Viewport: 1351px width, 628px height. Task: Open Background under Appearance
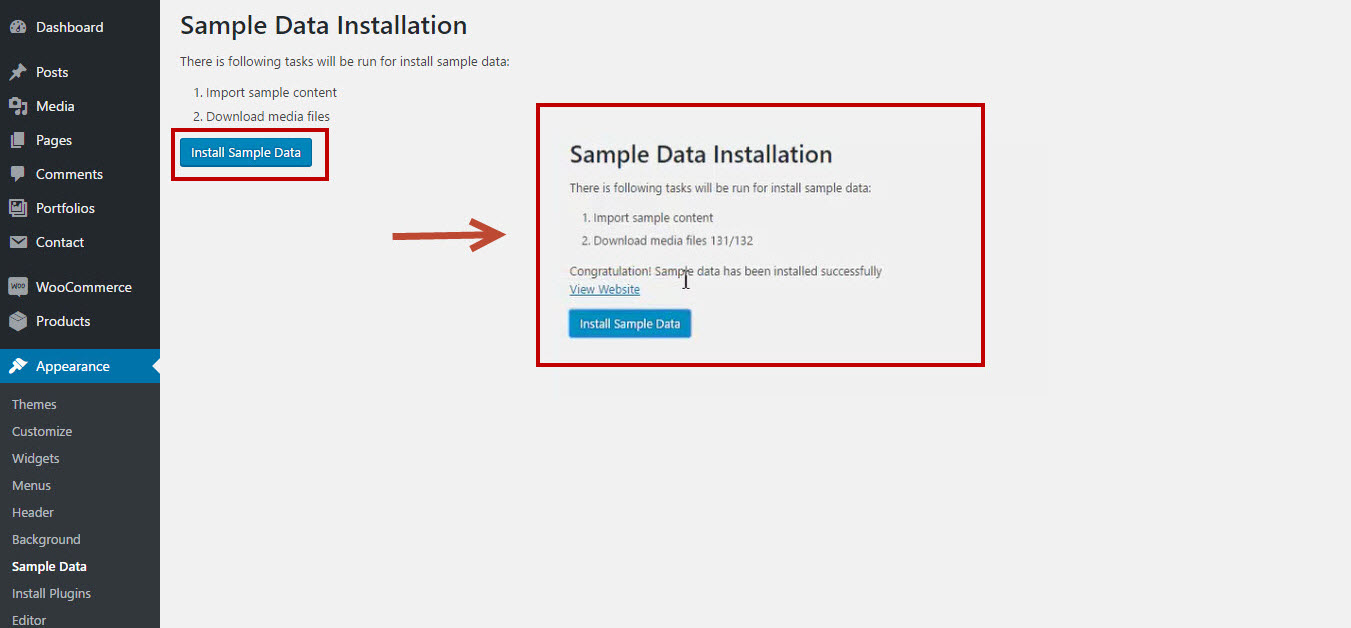tap(46, 539)
